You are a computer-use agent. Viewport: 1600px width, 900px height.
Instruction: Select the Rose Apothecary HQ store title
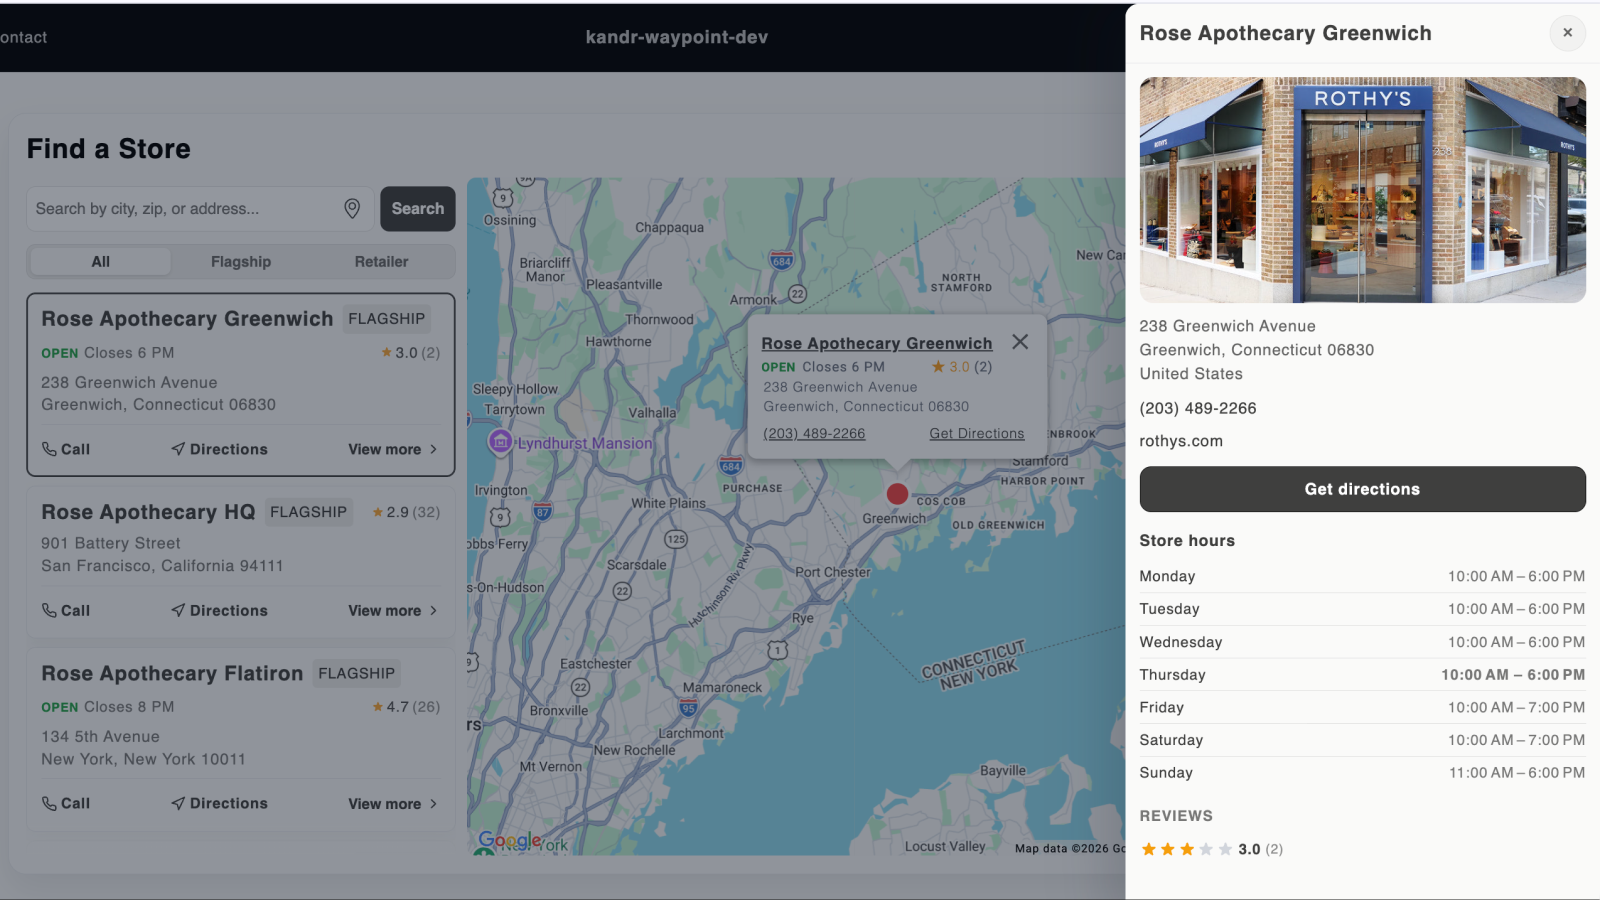tap(148, 512)
